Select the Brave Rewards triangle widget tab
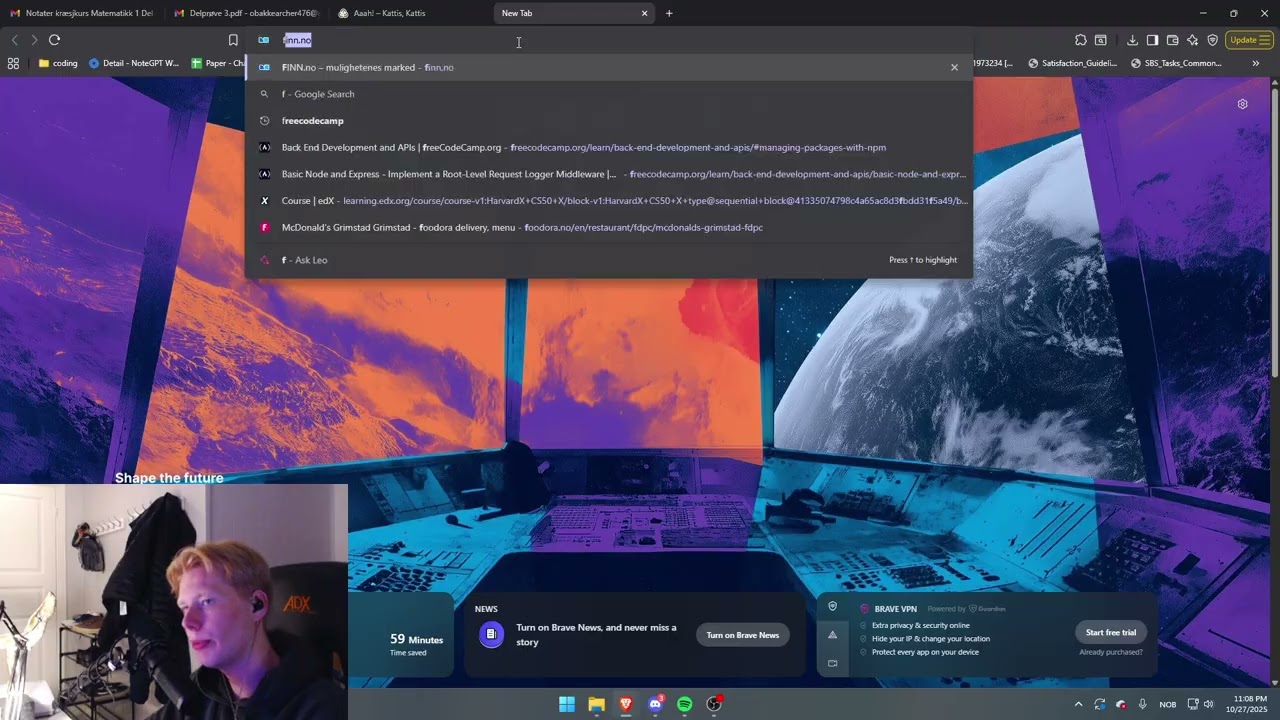This screenshot has width=1280, height=720. pyautogui.click(x=832, y=634)
